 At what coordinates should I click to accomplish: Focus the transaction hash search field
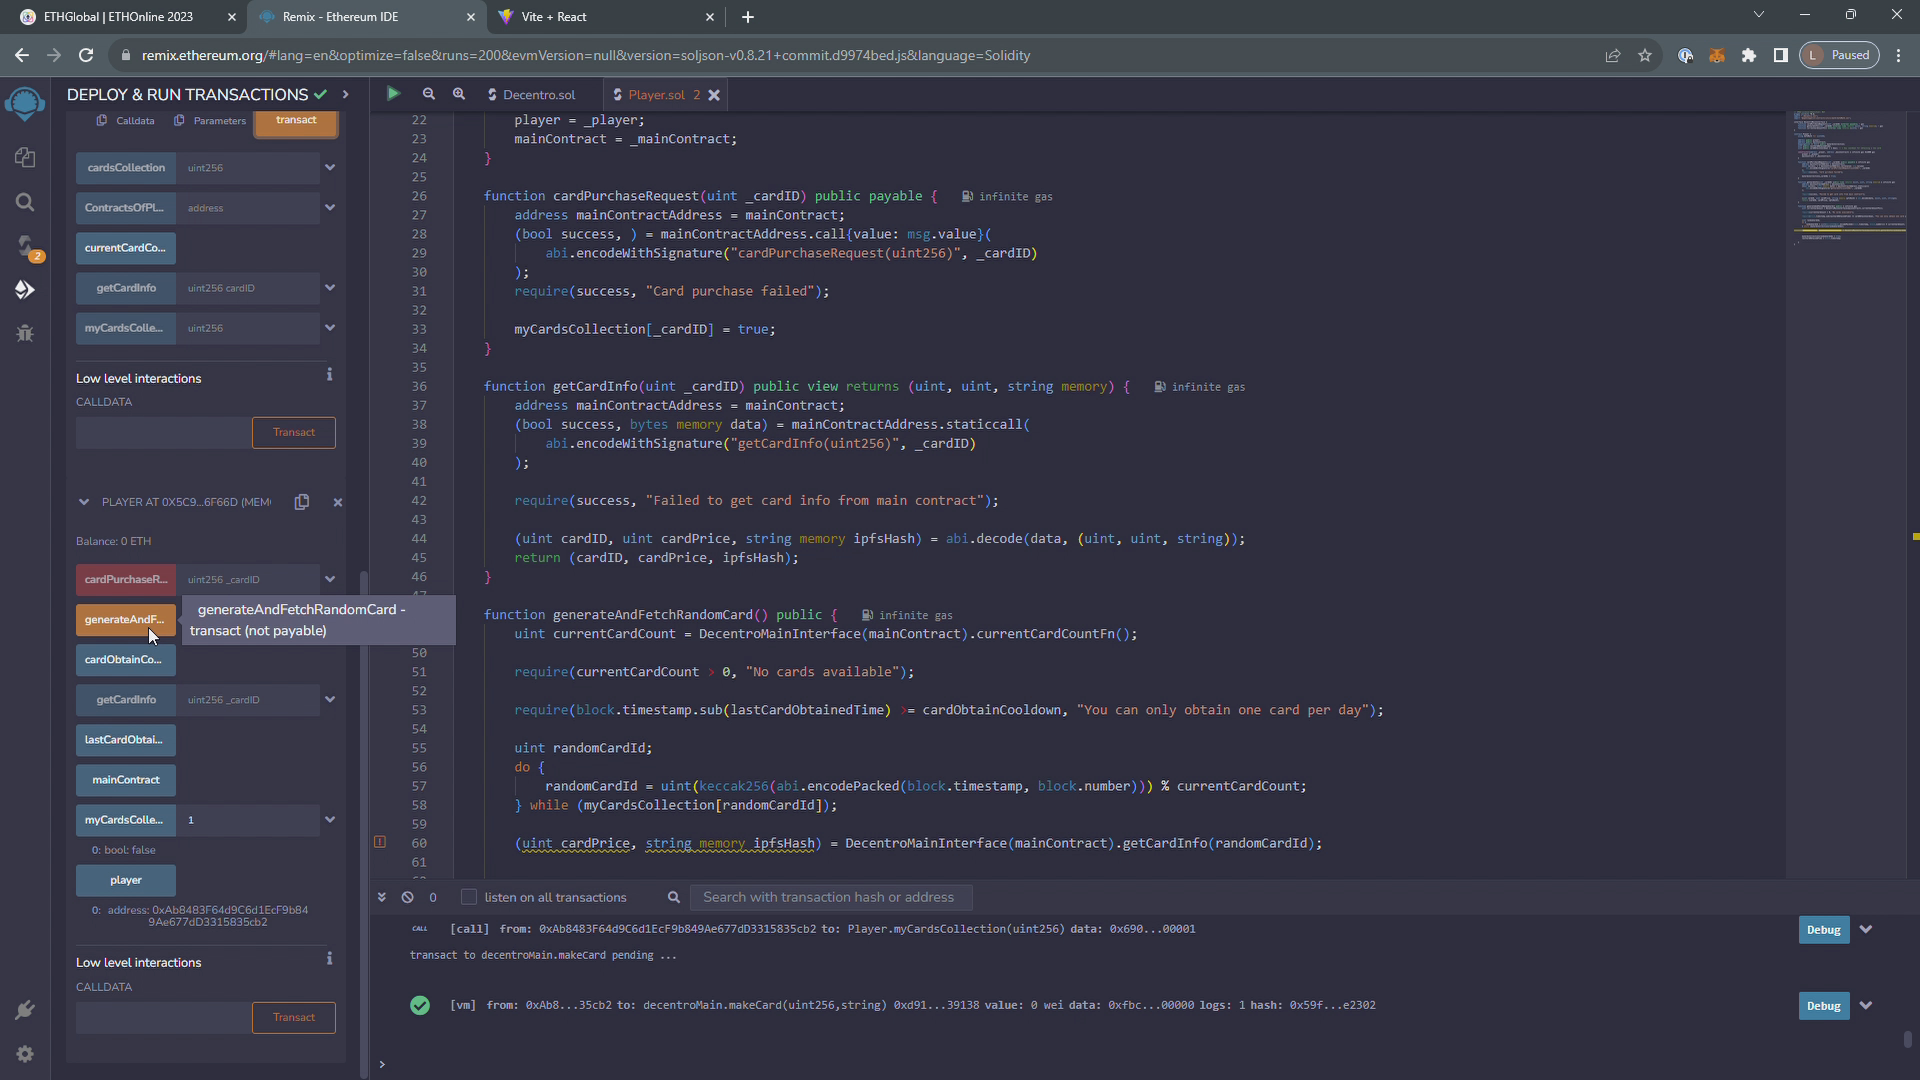(x=831, y=897)
